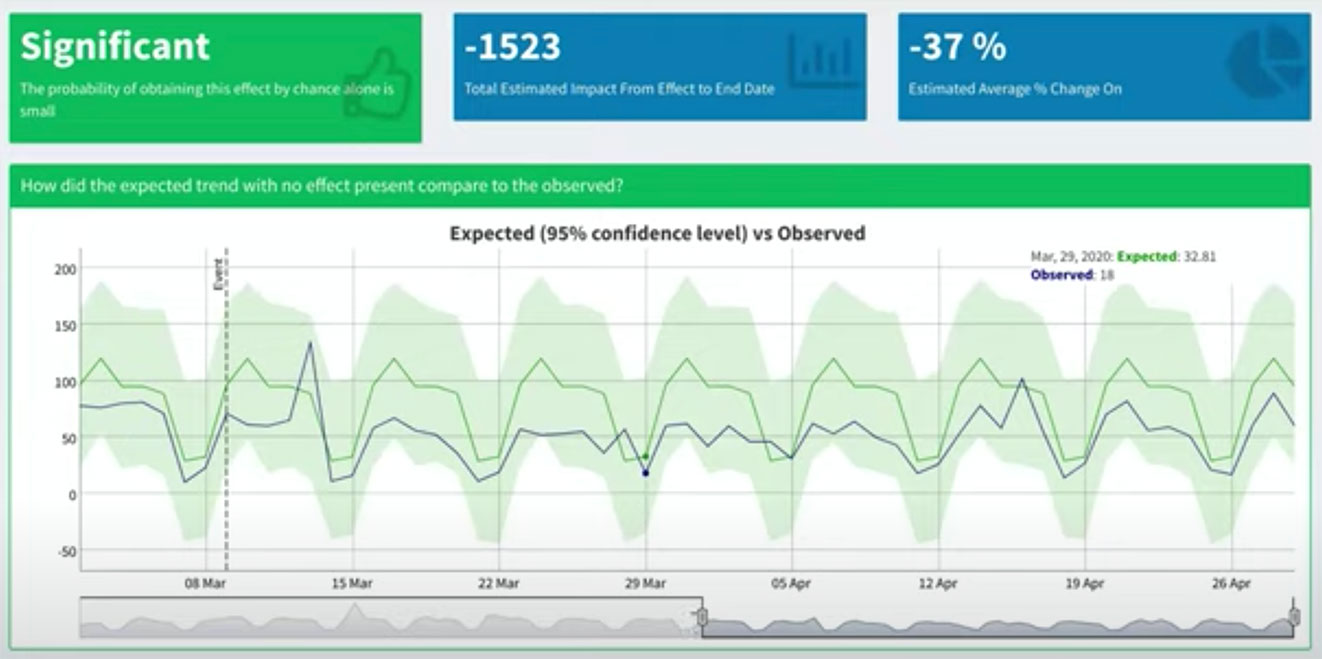This screenshot has height=659, width=1322.
Task: Click the selected dark area of range navigator
Action: pos(1000,620)
